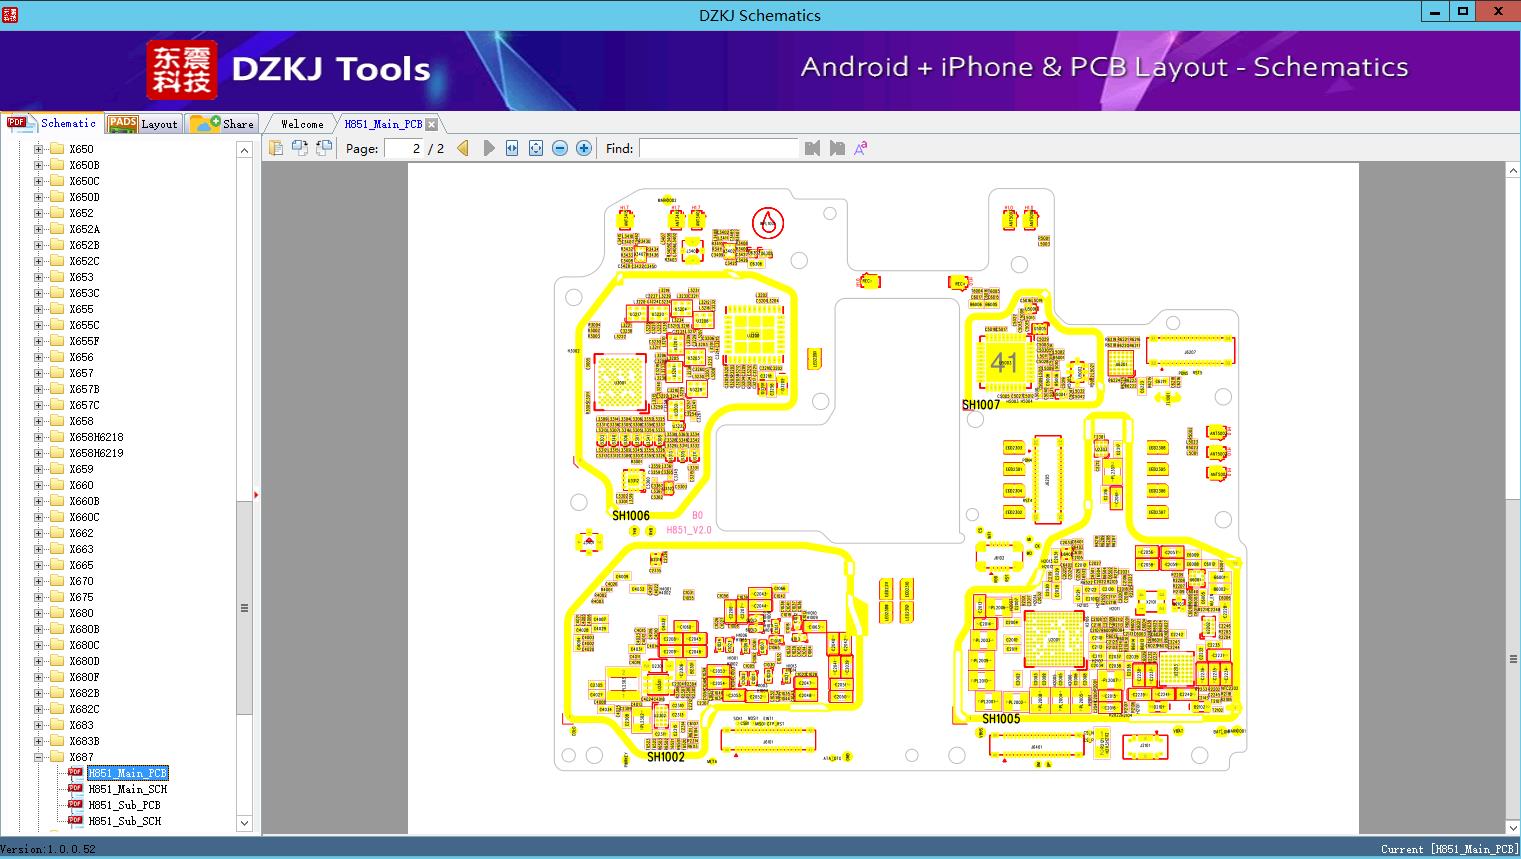Find previous match icon

(812, 148)
